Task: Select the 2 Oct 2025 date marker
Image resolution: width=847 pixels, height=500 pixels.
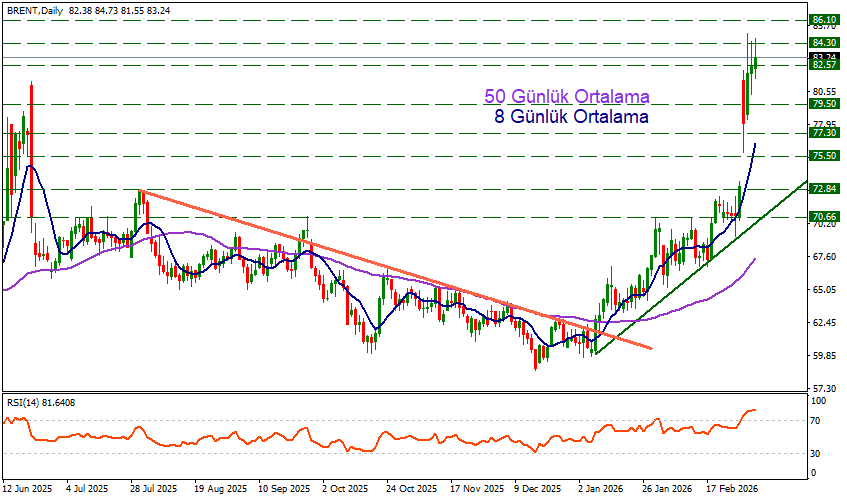Action: pos(343,490)
